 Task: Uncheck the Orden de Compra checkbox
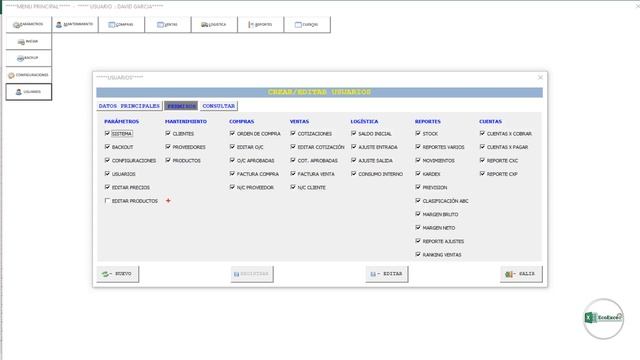pyautogui.click(x=232, y=133)
